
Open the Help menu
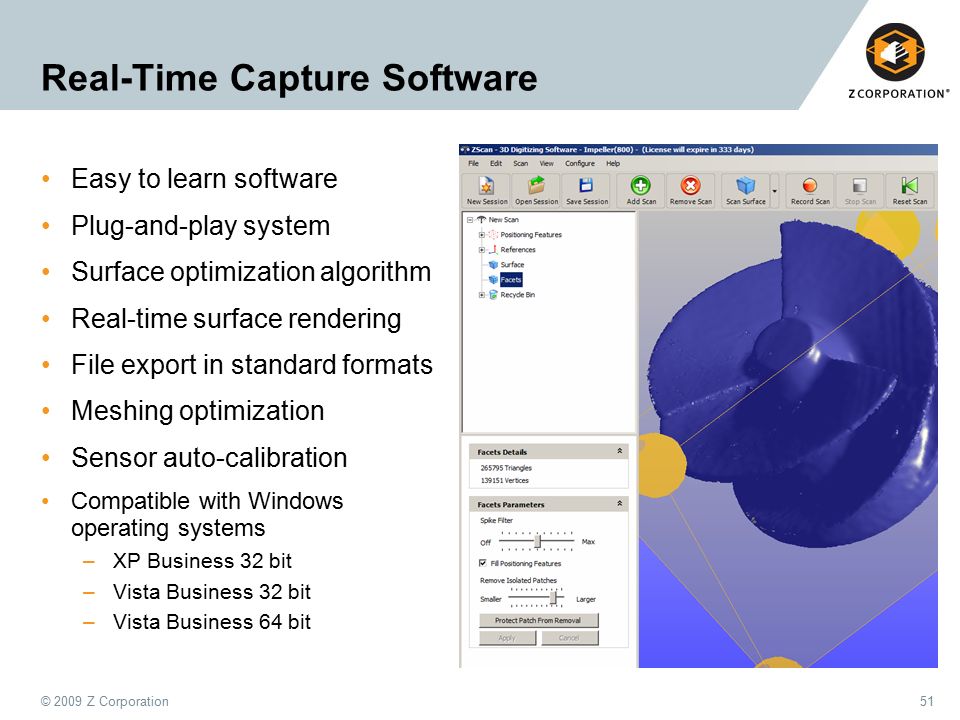[613, 163]
